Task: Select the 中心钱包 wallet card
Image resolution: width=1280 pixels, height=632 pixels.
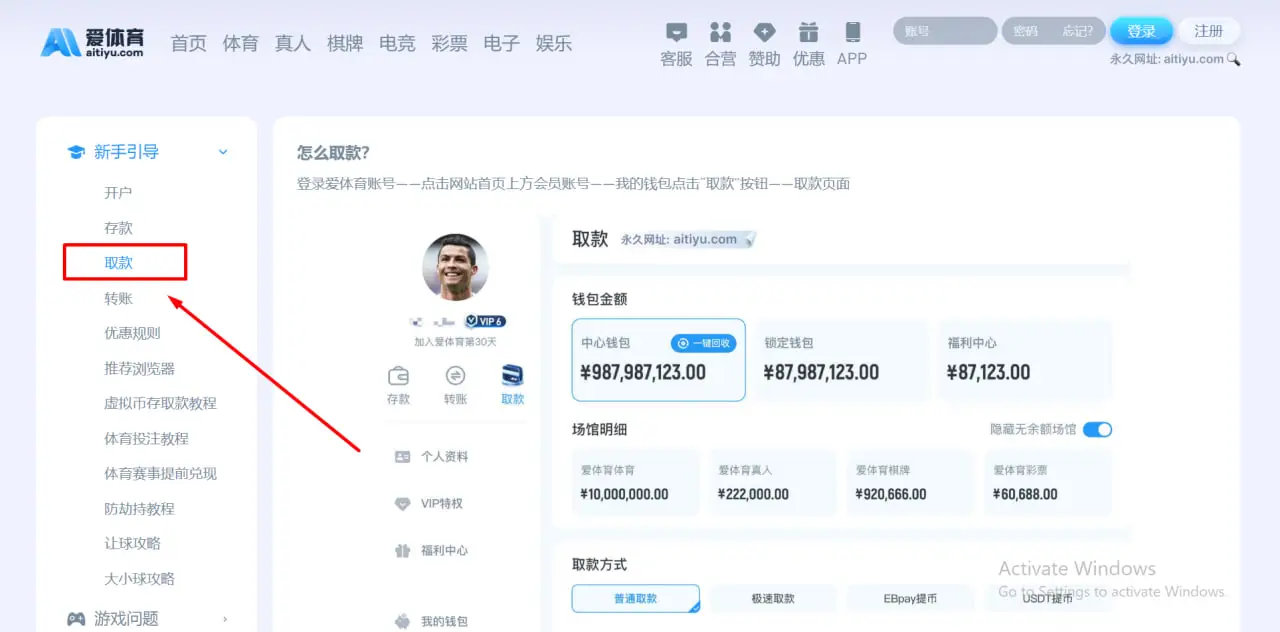Action: pyautogui.click(x=659, y=360)
